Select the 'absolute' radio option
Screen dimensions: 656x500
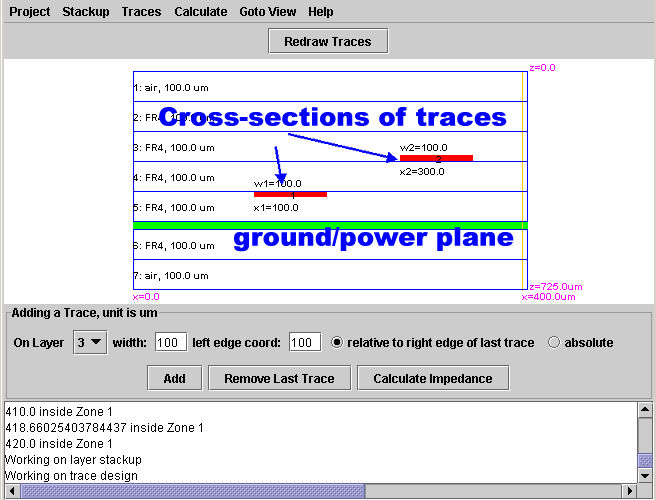[555, 342]
